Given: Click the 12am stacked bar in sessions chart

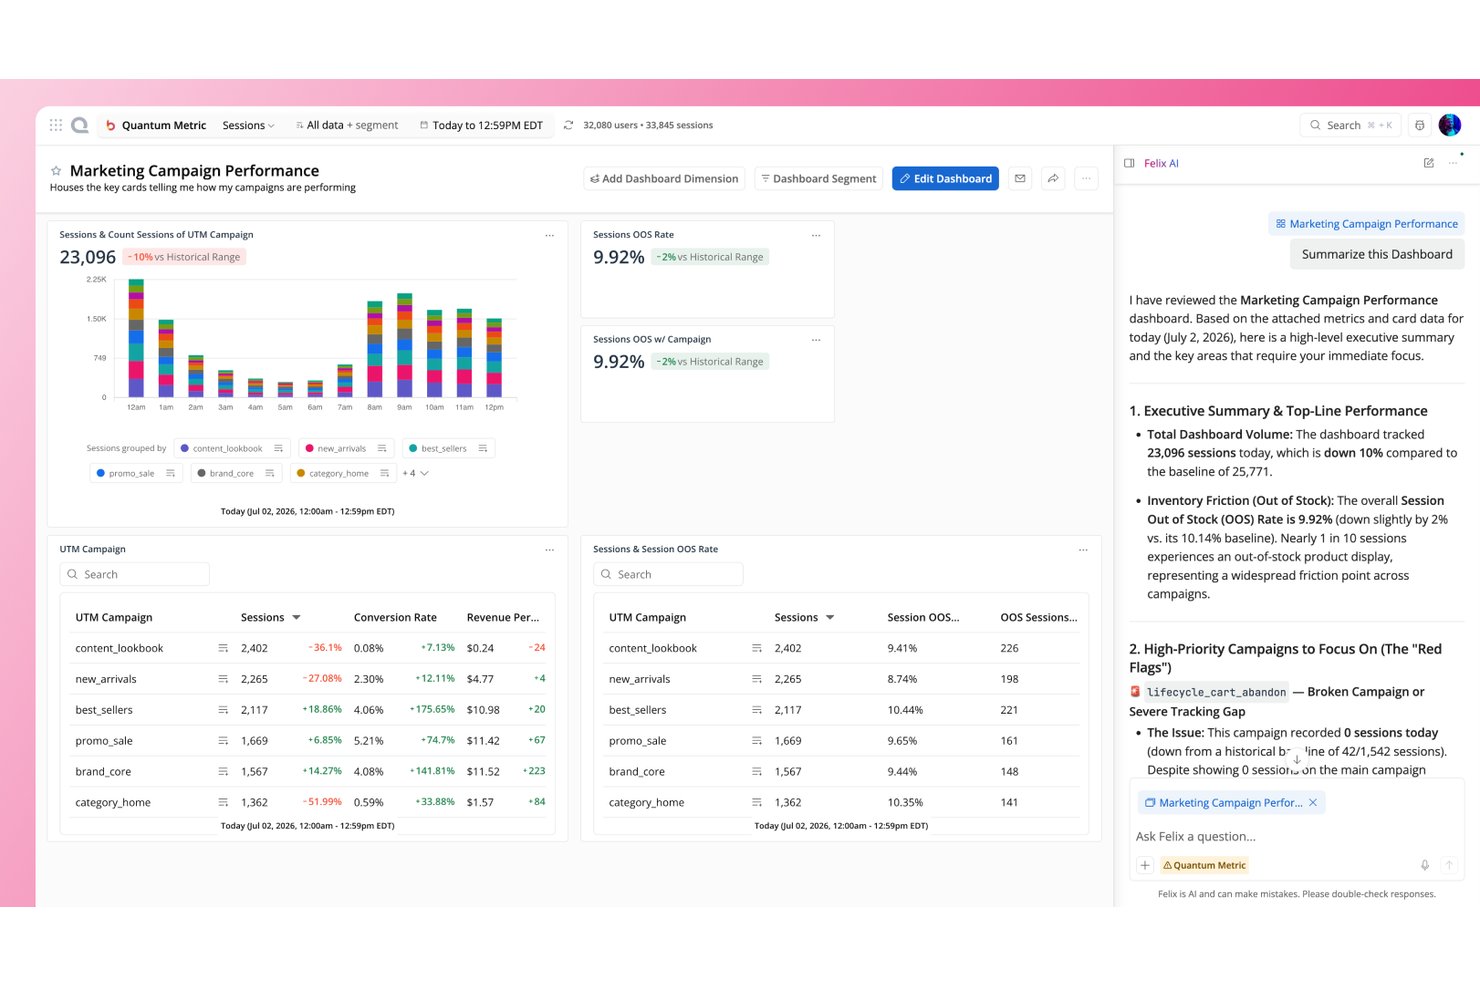Looking at the screenshot, I should [x=136, y=338].
